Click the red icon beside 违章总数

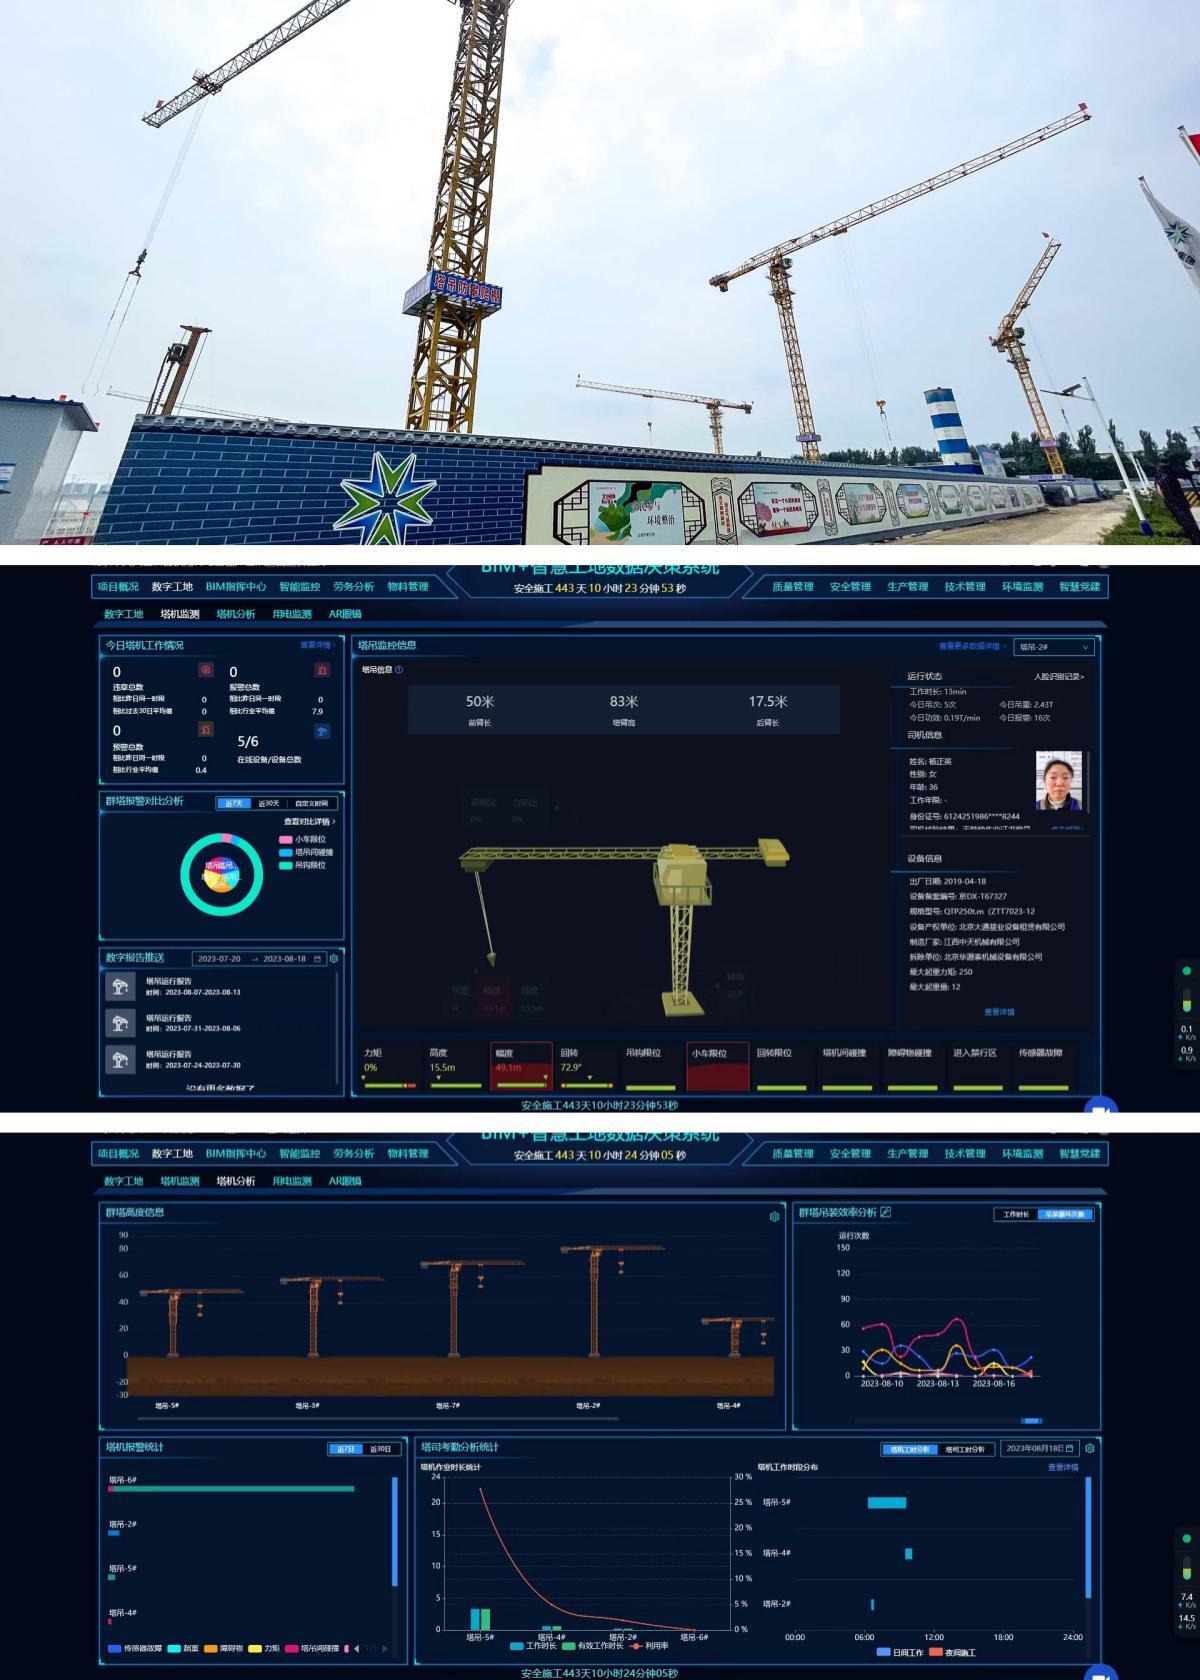(206, 670)
